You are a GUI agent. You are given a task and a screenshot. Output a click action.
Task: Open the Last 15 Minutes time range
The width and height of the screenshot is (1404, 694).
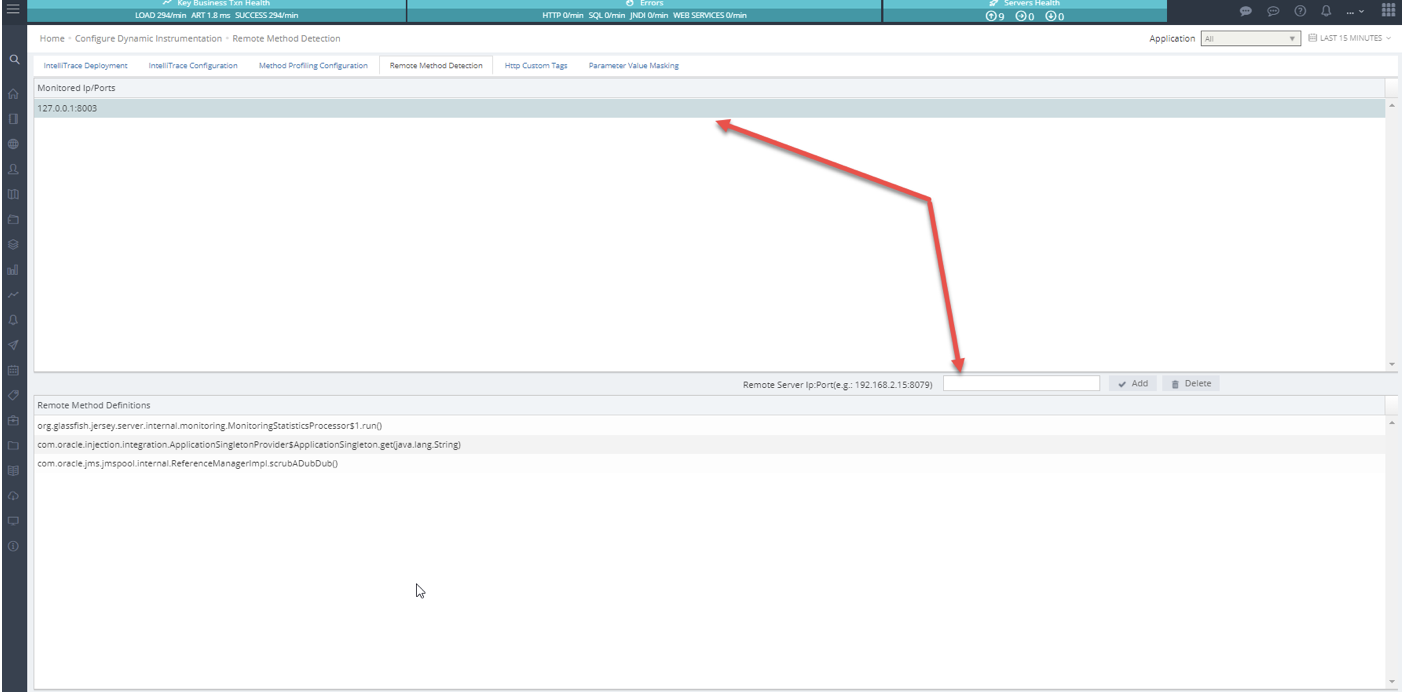(1349, 38)
